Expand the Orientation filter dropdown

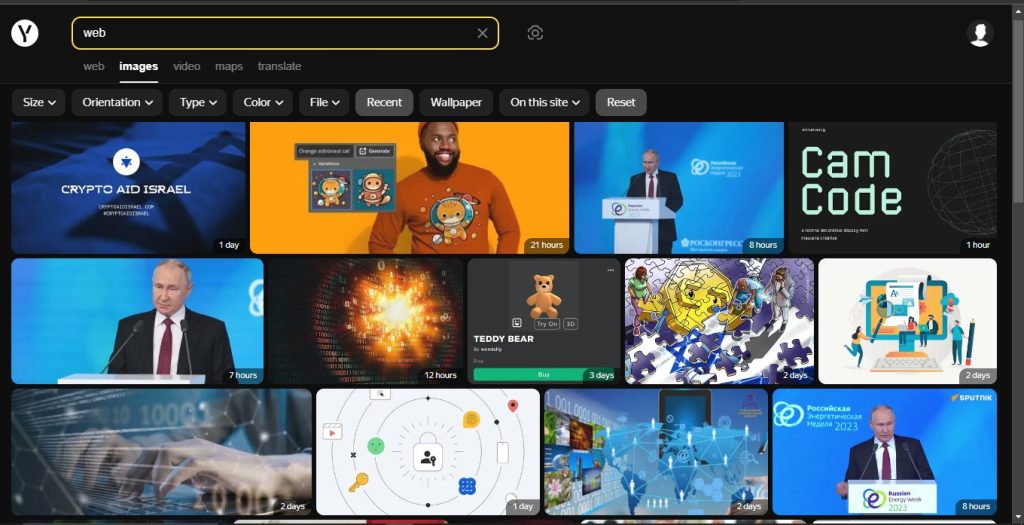(x=118, y=103)
